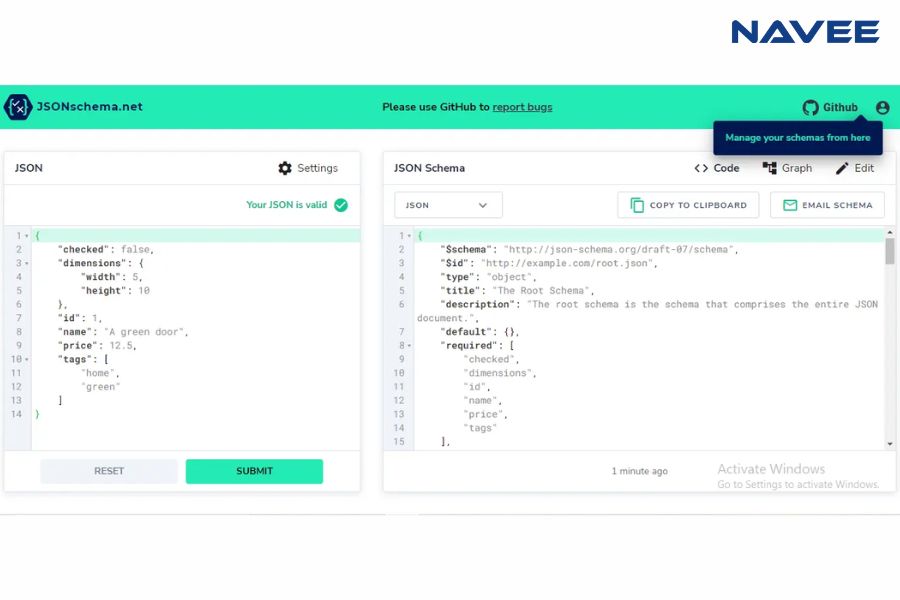The height and width of the screenshot is (600, 900).
Task: Open the Settings label in JSON panel
Action: pyautogui.click(x=317, y=168)
